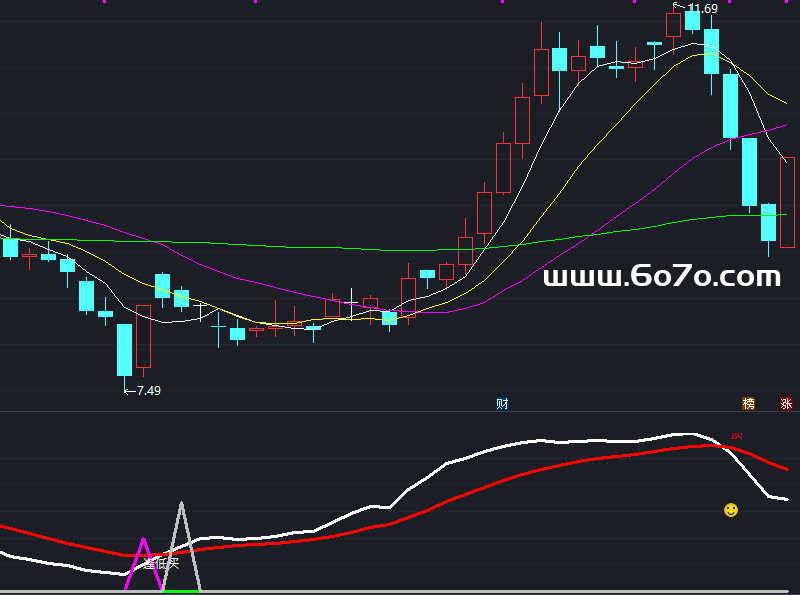Click the 11.69 high price label
The image size is (800, 595).
tap(702, 8)
